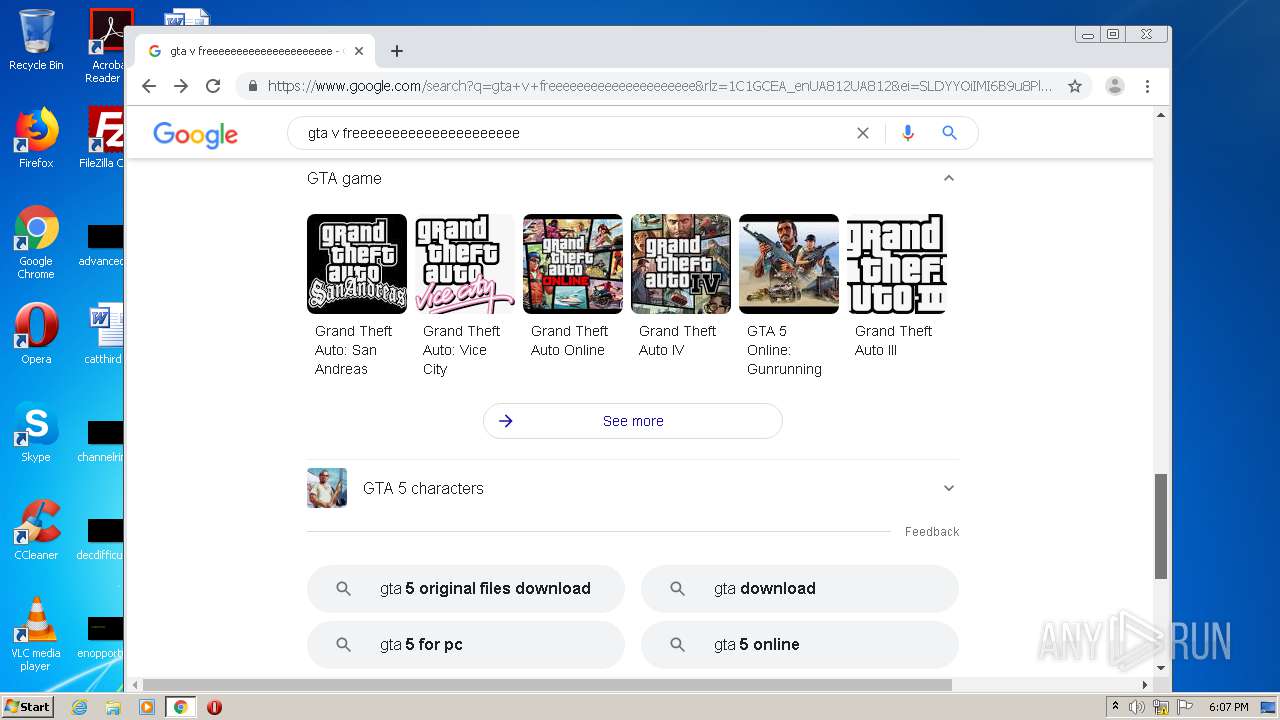Open Grand Theft Auto Online thumbnail

click(x=573, y=264)
